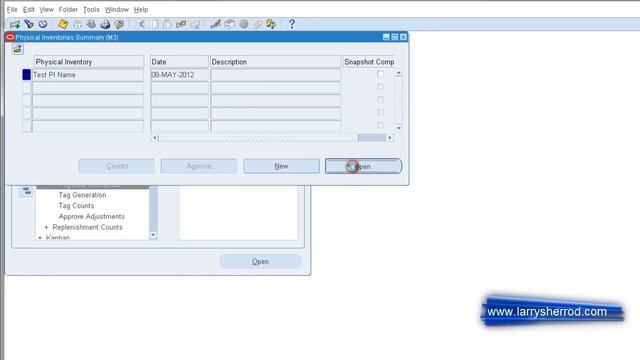Open the Edit menu

tap(29, 9)
